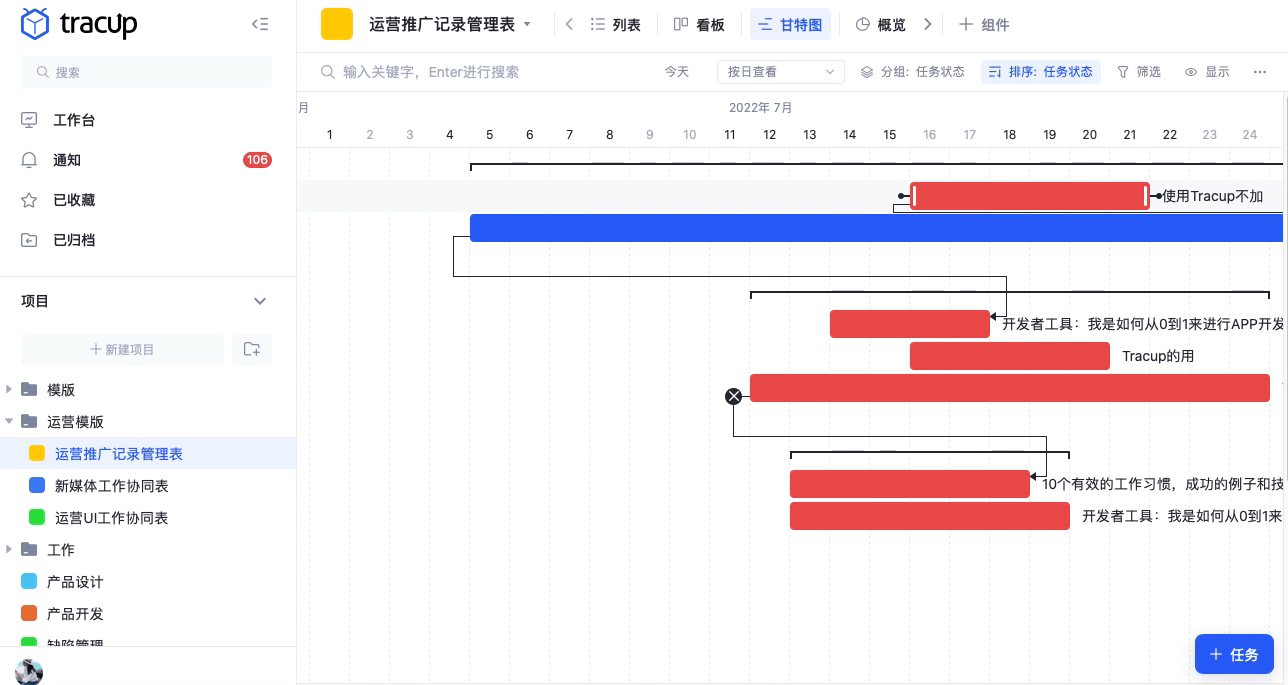Open filters with the 筛选 funnel icon
Screen dimensions: 1288x685
1125,71
